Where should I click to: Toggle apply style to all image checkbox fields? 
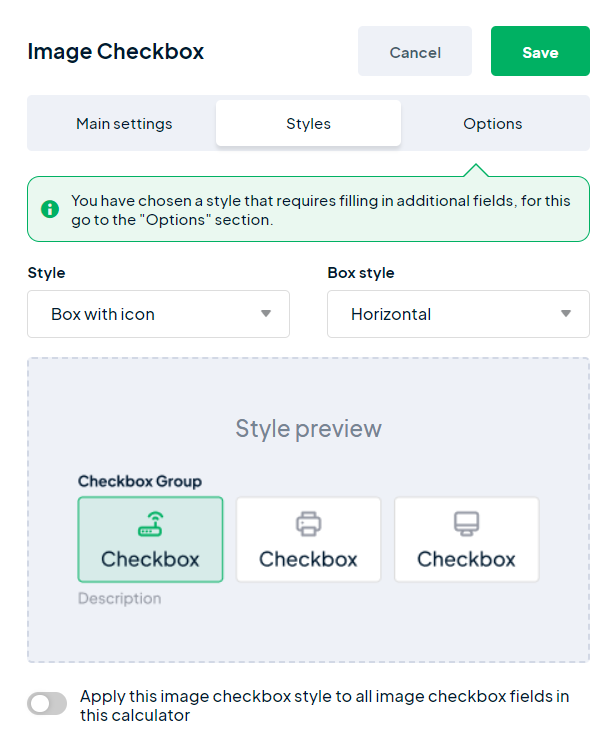click(47, 704)
